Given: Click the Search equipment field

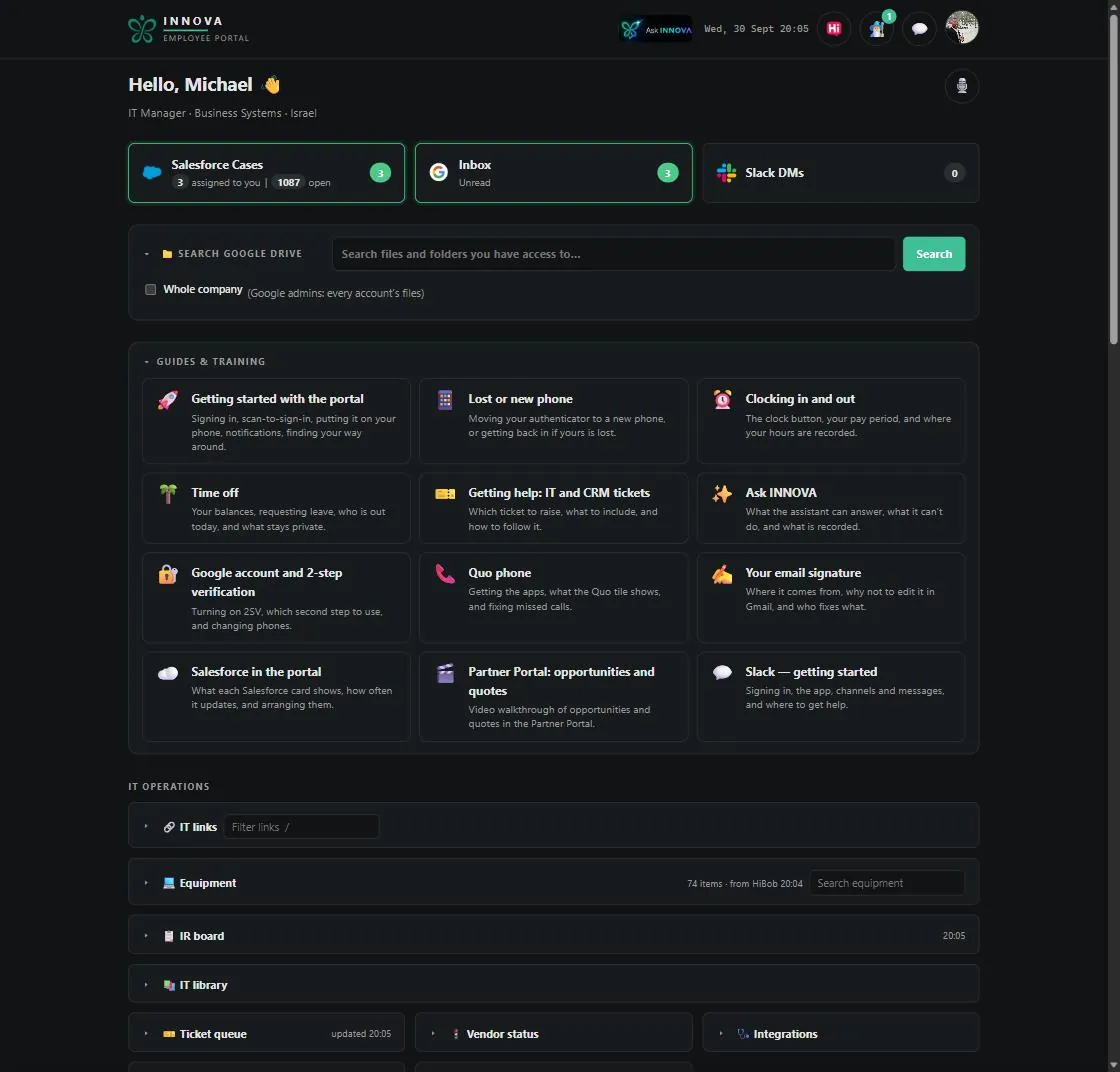Looking at the screenshot, I should (887, 883).
